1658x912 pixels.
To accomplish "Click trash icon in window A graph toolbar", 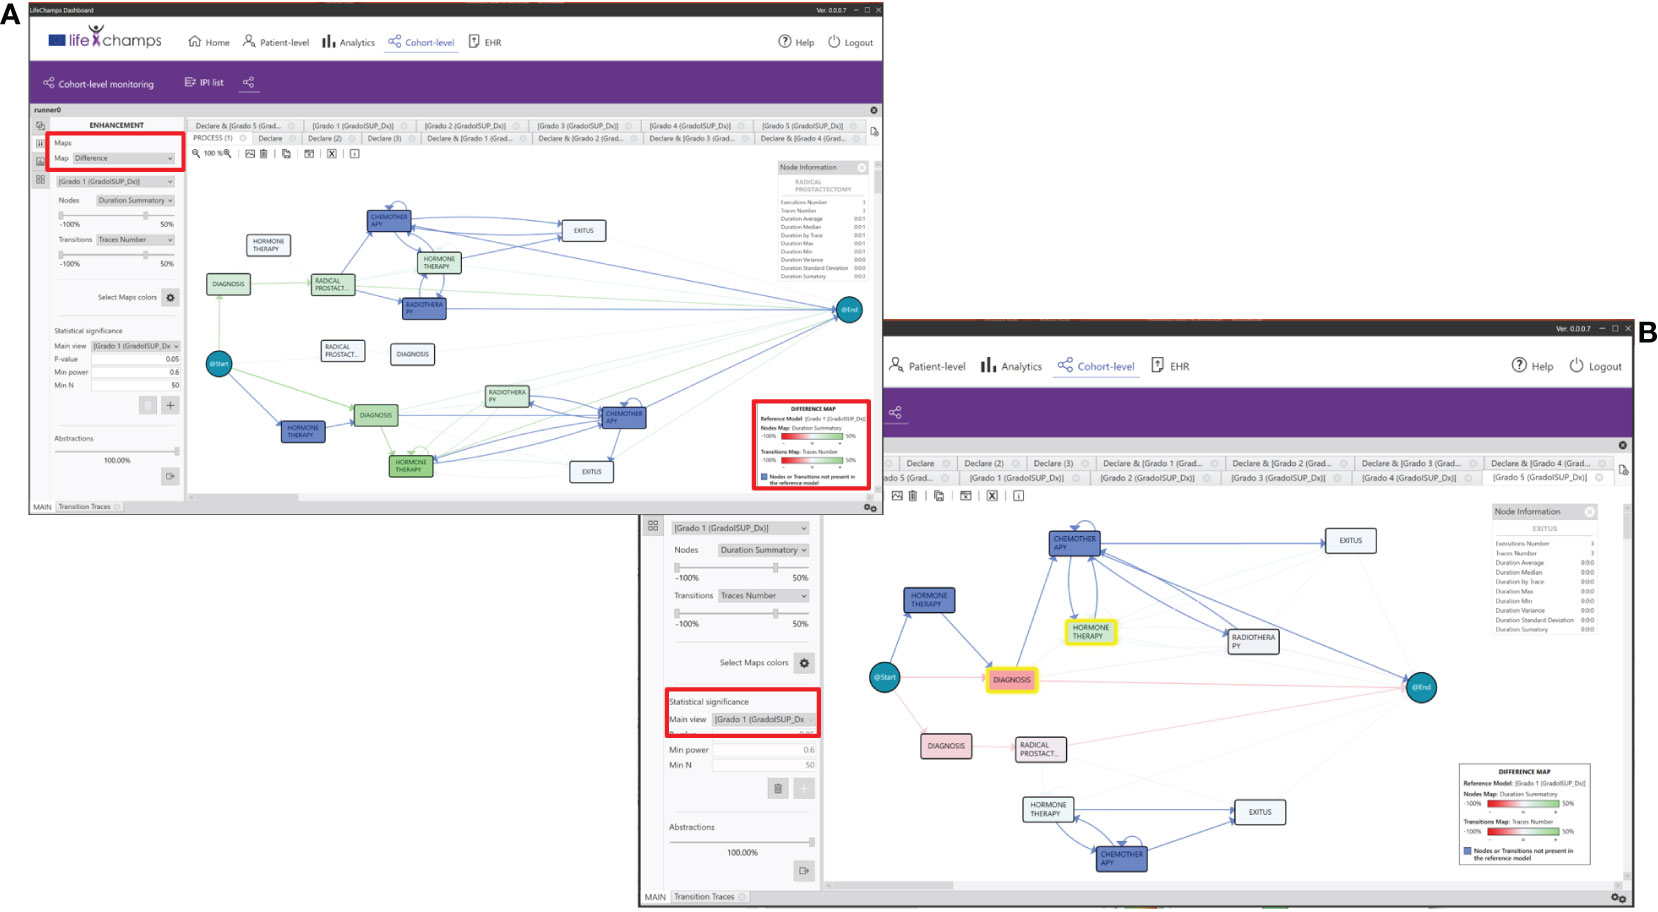I will click(x=263, y=153).
